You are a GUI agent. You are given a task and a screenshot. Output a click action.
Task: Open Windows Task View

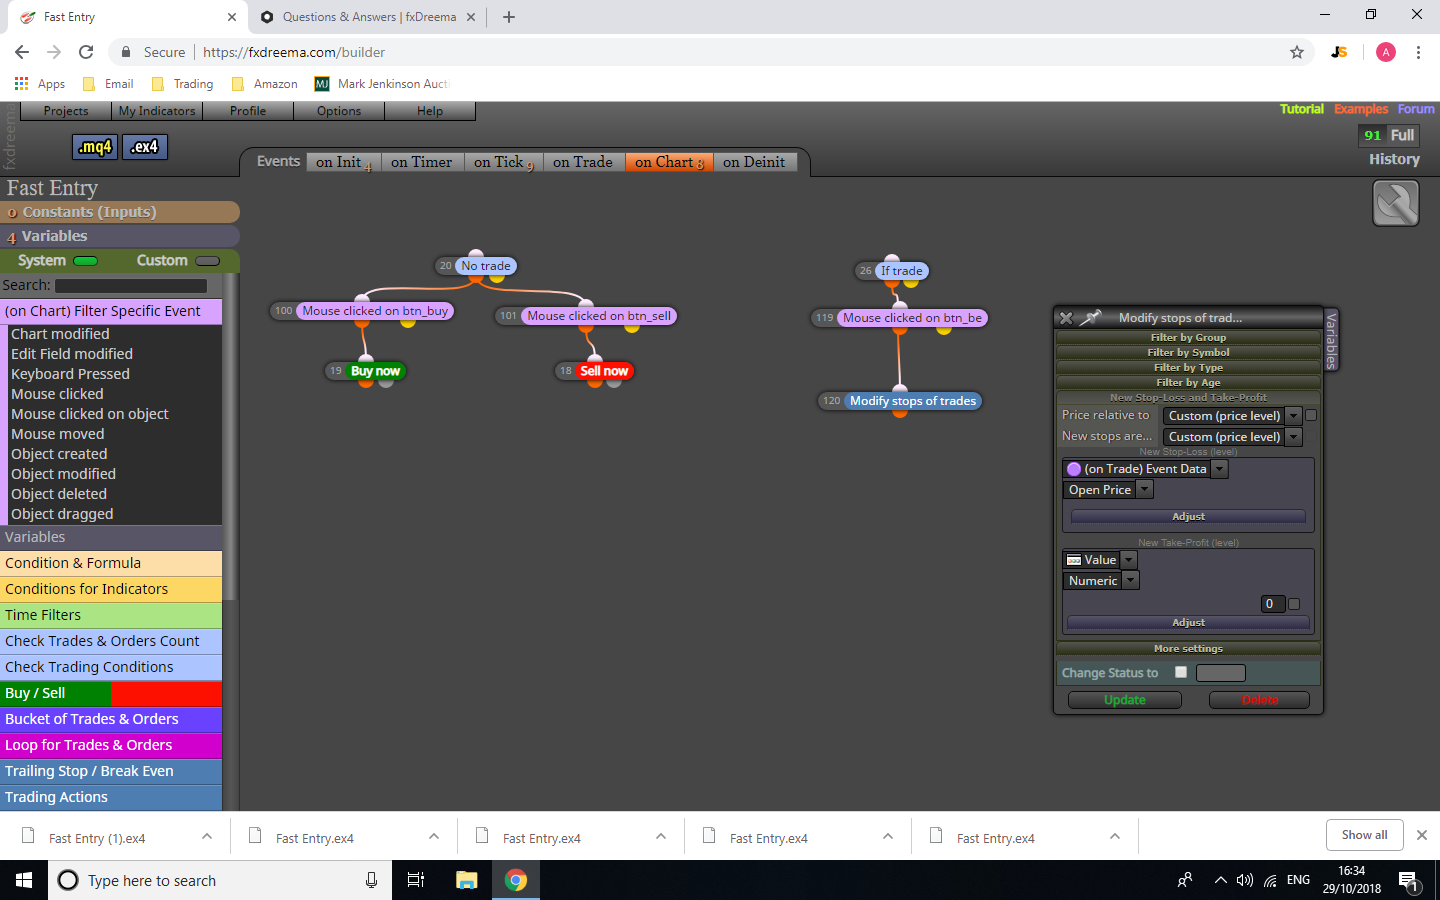tap(416, 880)
